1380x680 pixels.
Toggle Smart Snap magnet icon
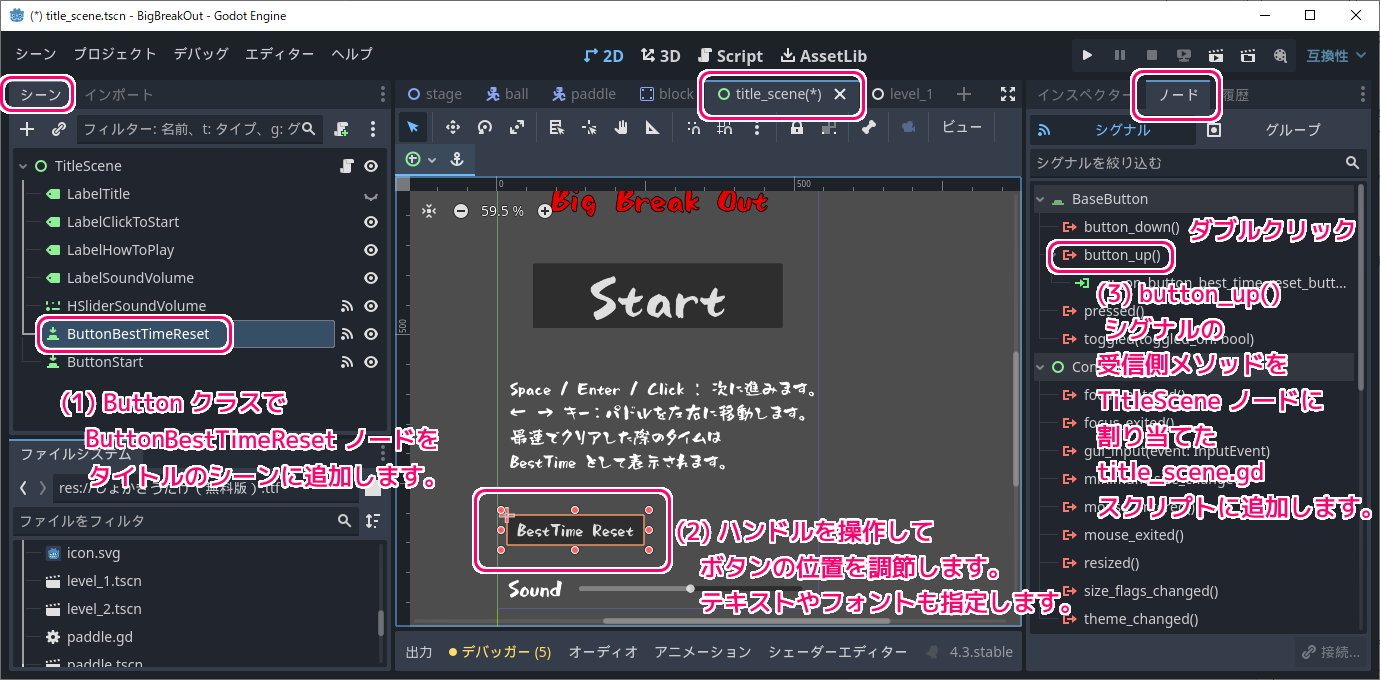pos(694,127)
